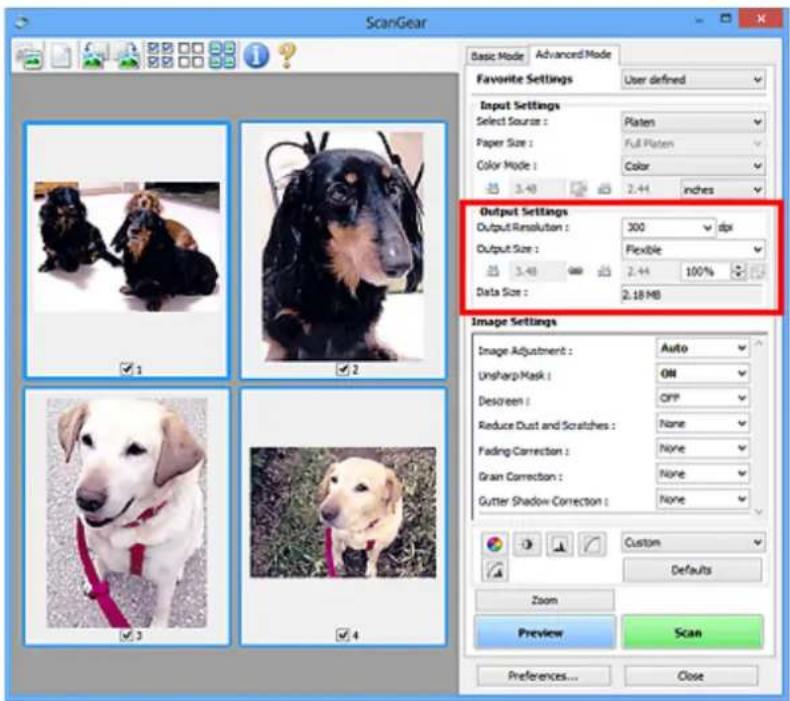Viewport: 790px width, 701px height.
Task: Toggle the checkbox for image 2
Action: (x=342, y=369)
